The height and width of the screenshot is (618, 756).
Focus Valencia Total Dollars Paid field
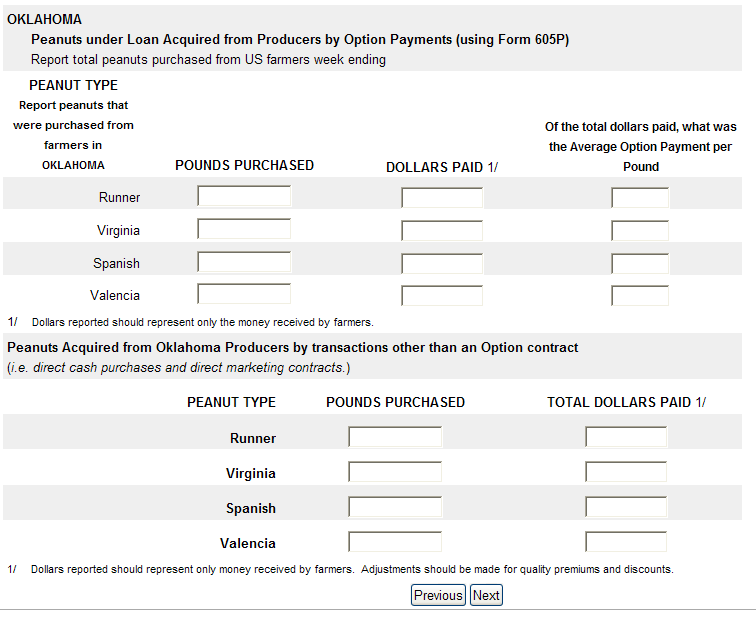click(x=626, y=541)
